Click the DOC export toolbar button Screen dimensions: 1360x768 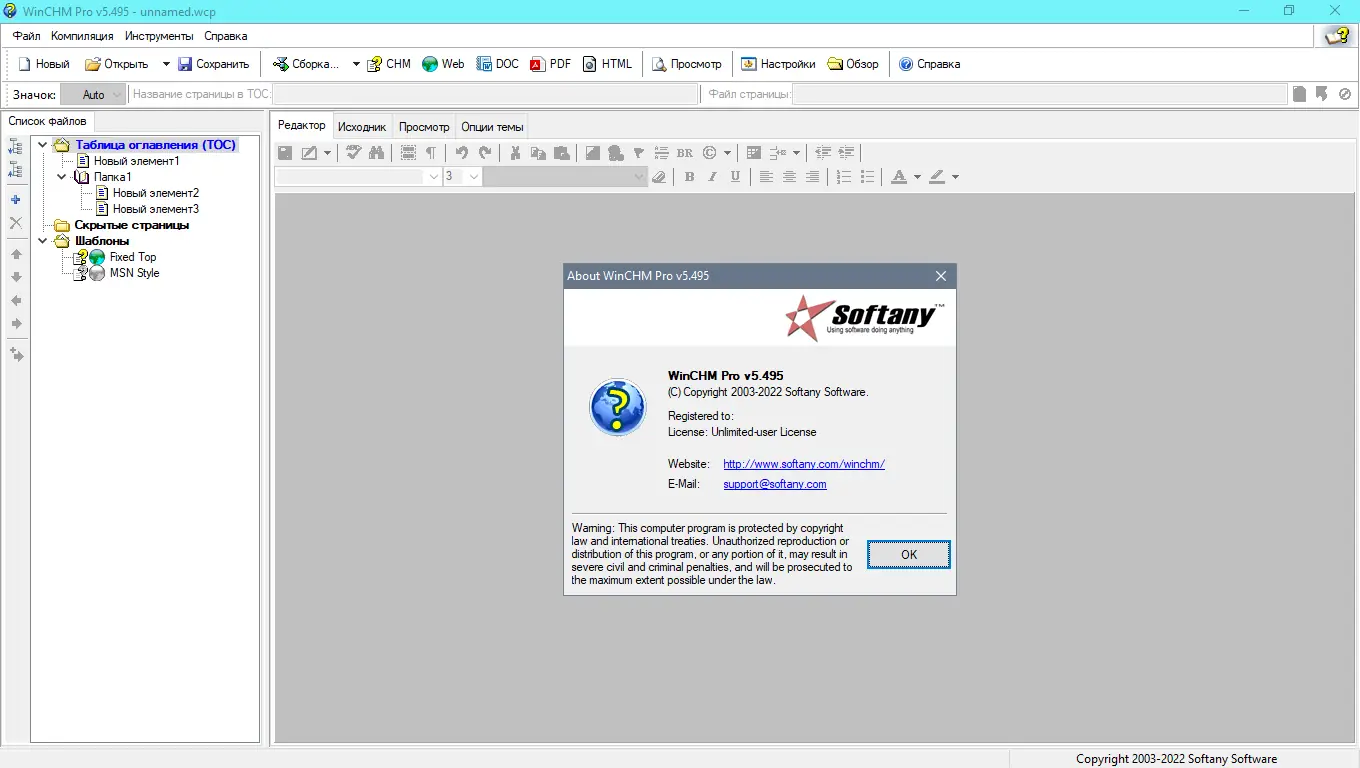[x=498, y=64]
